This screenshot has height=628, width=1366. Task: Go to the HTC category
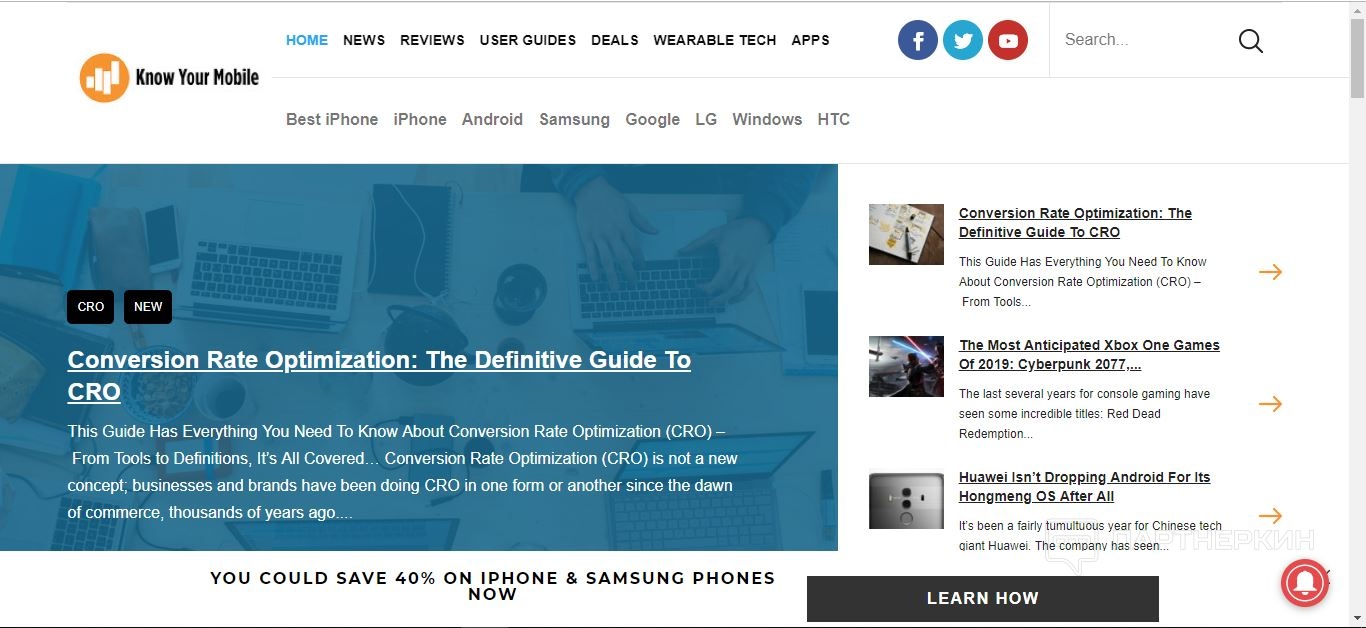[833, 119]
